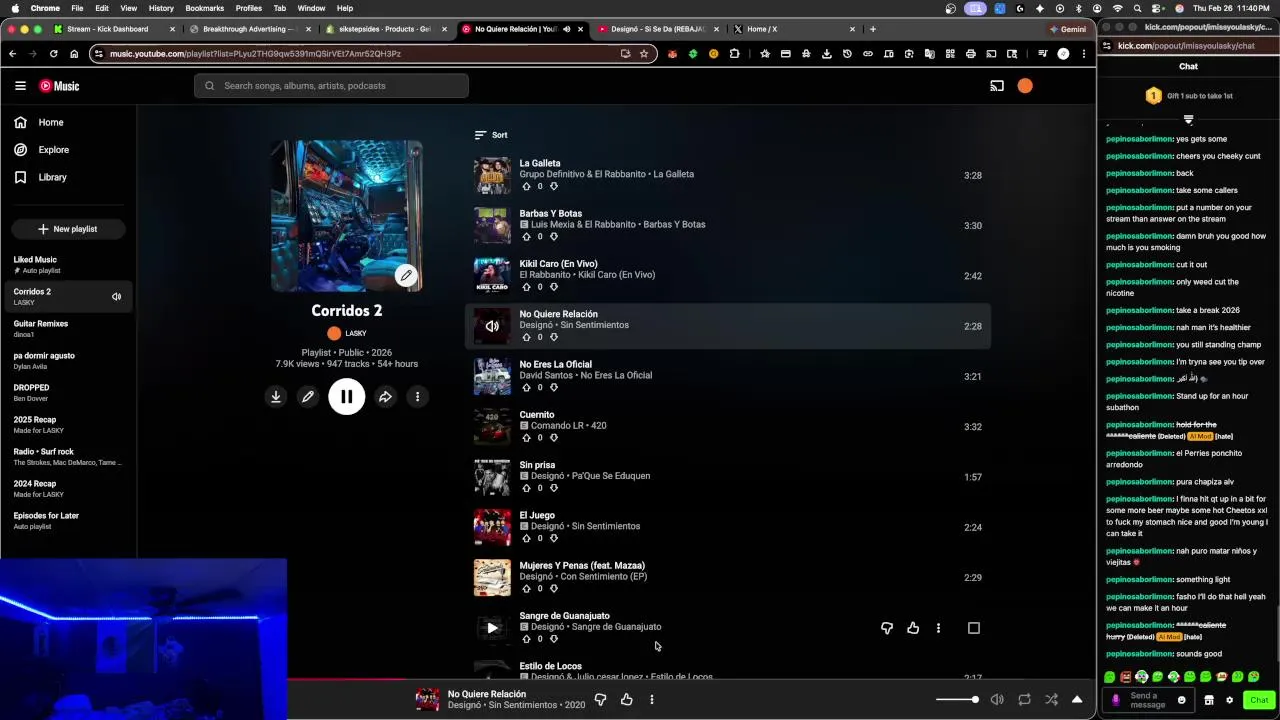Toggle repeat mode in player bar
This screenshot has height=720, width=1280.
(1025, 700)
